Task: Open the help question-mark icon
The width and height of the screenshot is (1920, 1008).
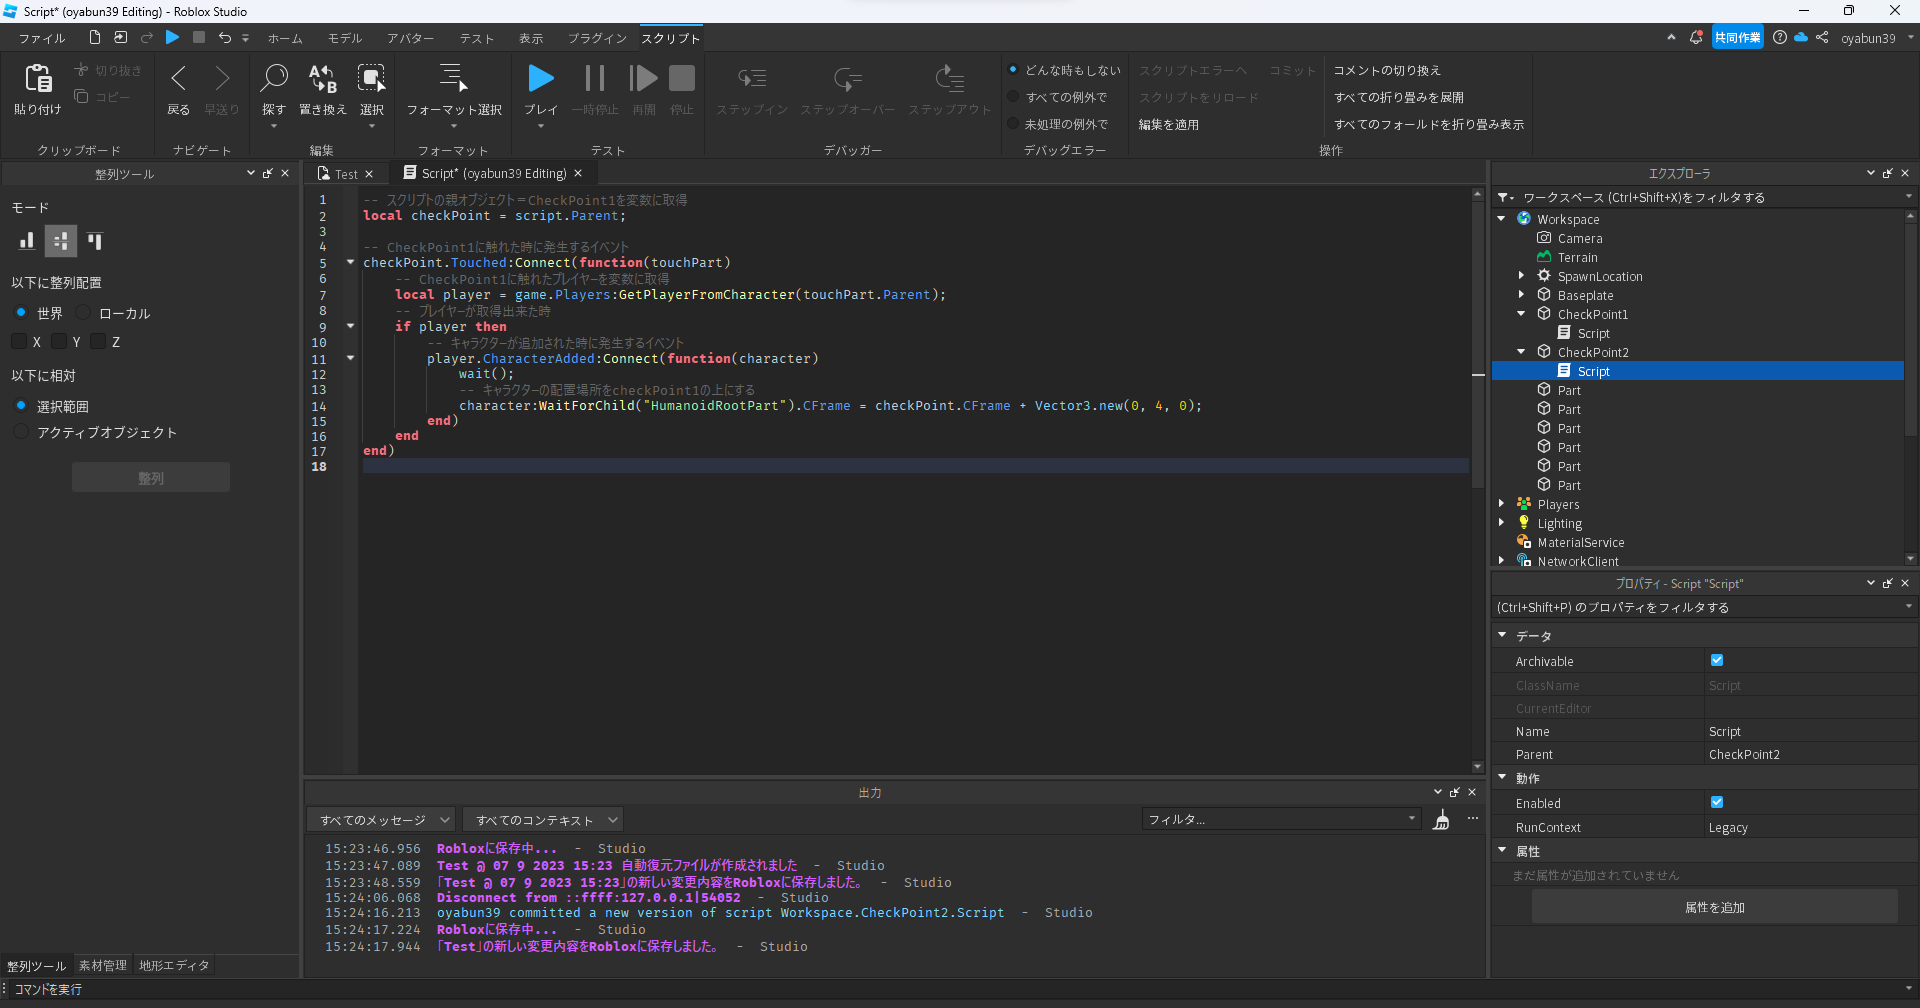Action: (x=1780, y=37)
